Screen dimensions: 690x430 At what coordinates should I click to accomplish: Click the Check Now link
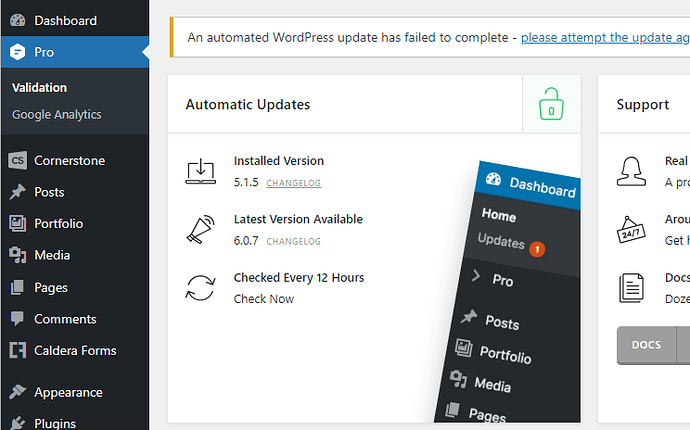tap(264, 299)
